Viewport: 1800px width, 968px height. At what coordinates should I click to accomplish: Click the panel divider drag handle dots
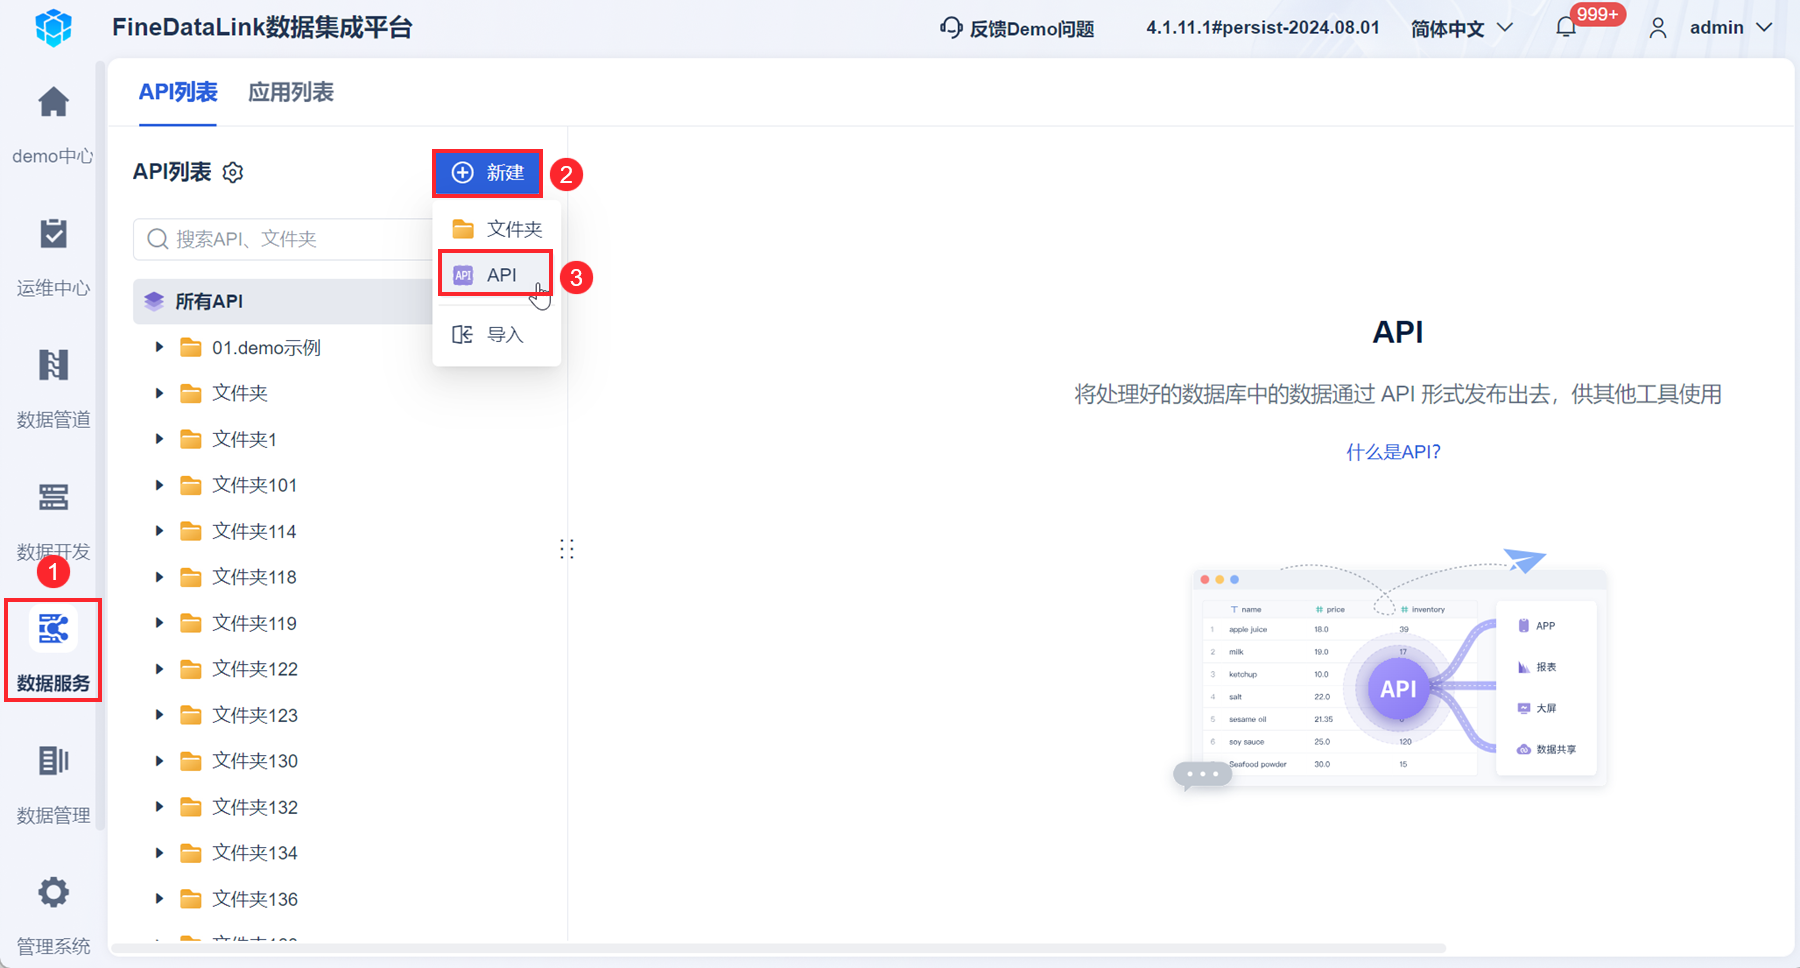567,549
